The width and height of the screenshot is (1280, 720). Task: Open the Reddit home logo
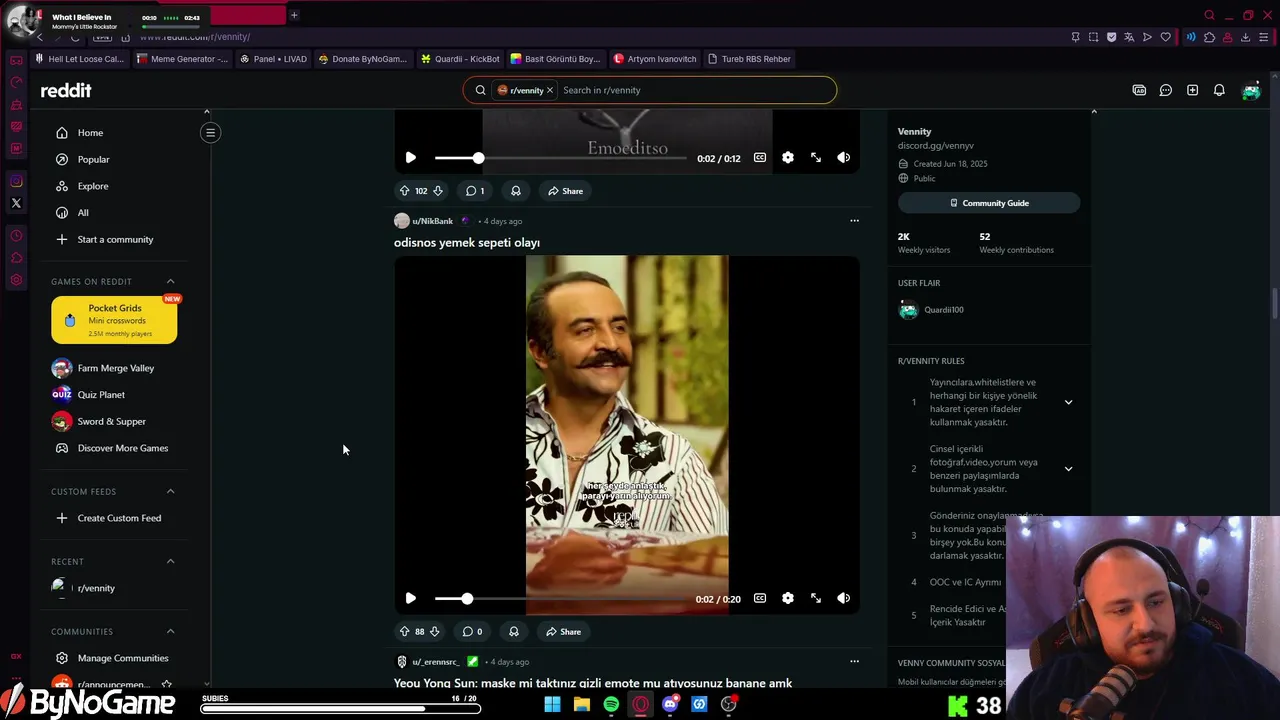coord(66,90)
